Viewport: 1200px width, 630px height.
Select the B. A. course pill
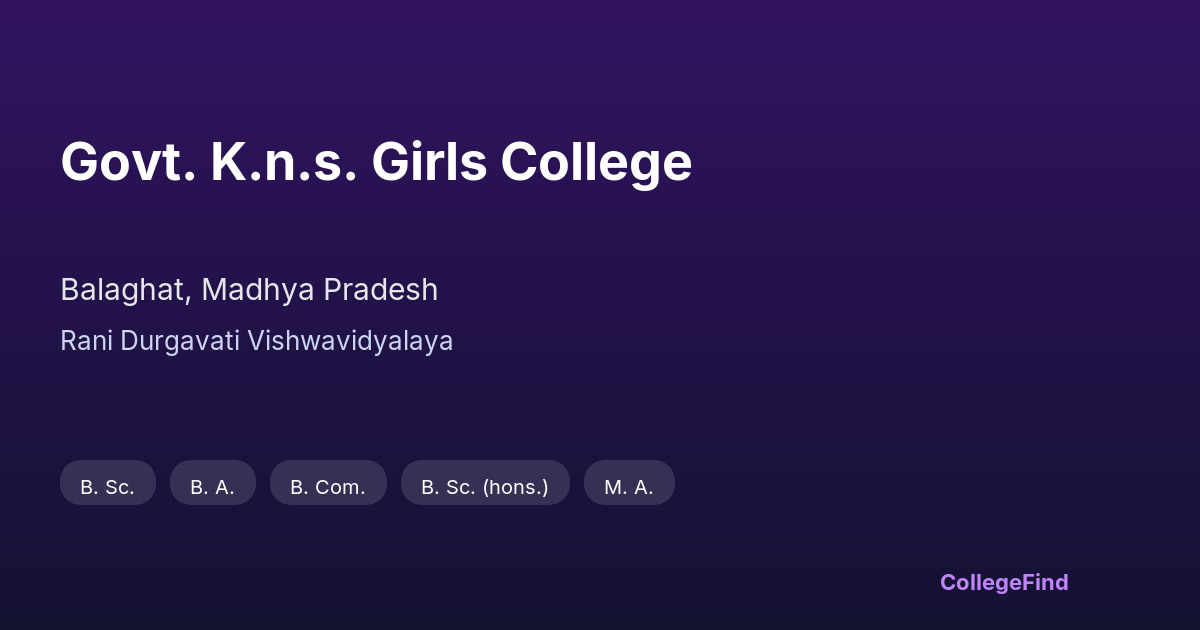tap(212, 486)
